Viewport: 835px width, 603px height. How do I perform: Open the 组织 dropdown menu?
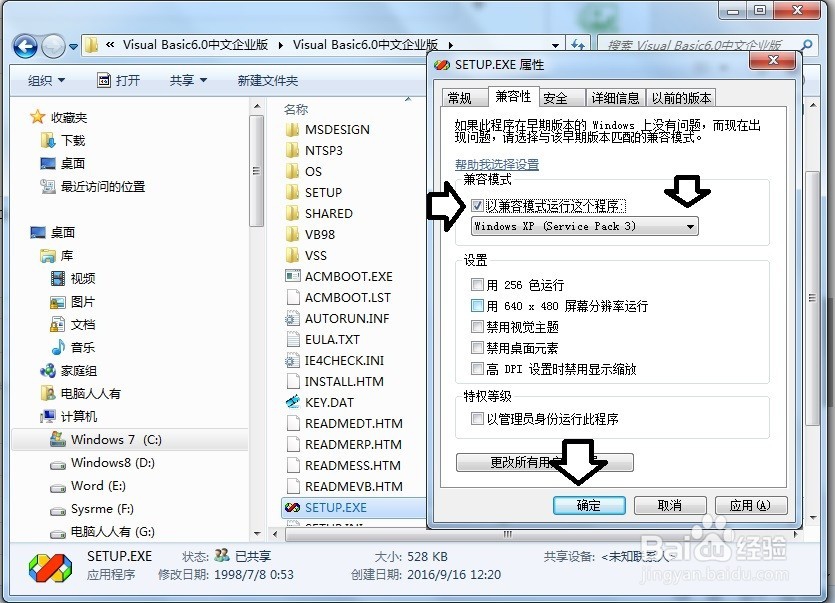click(46, 80)
